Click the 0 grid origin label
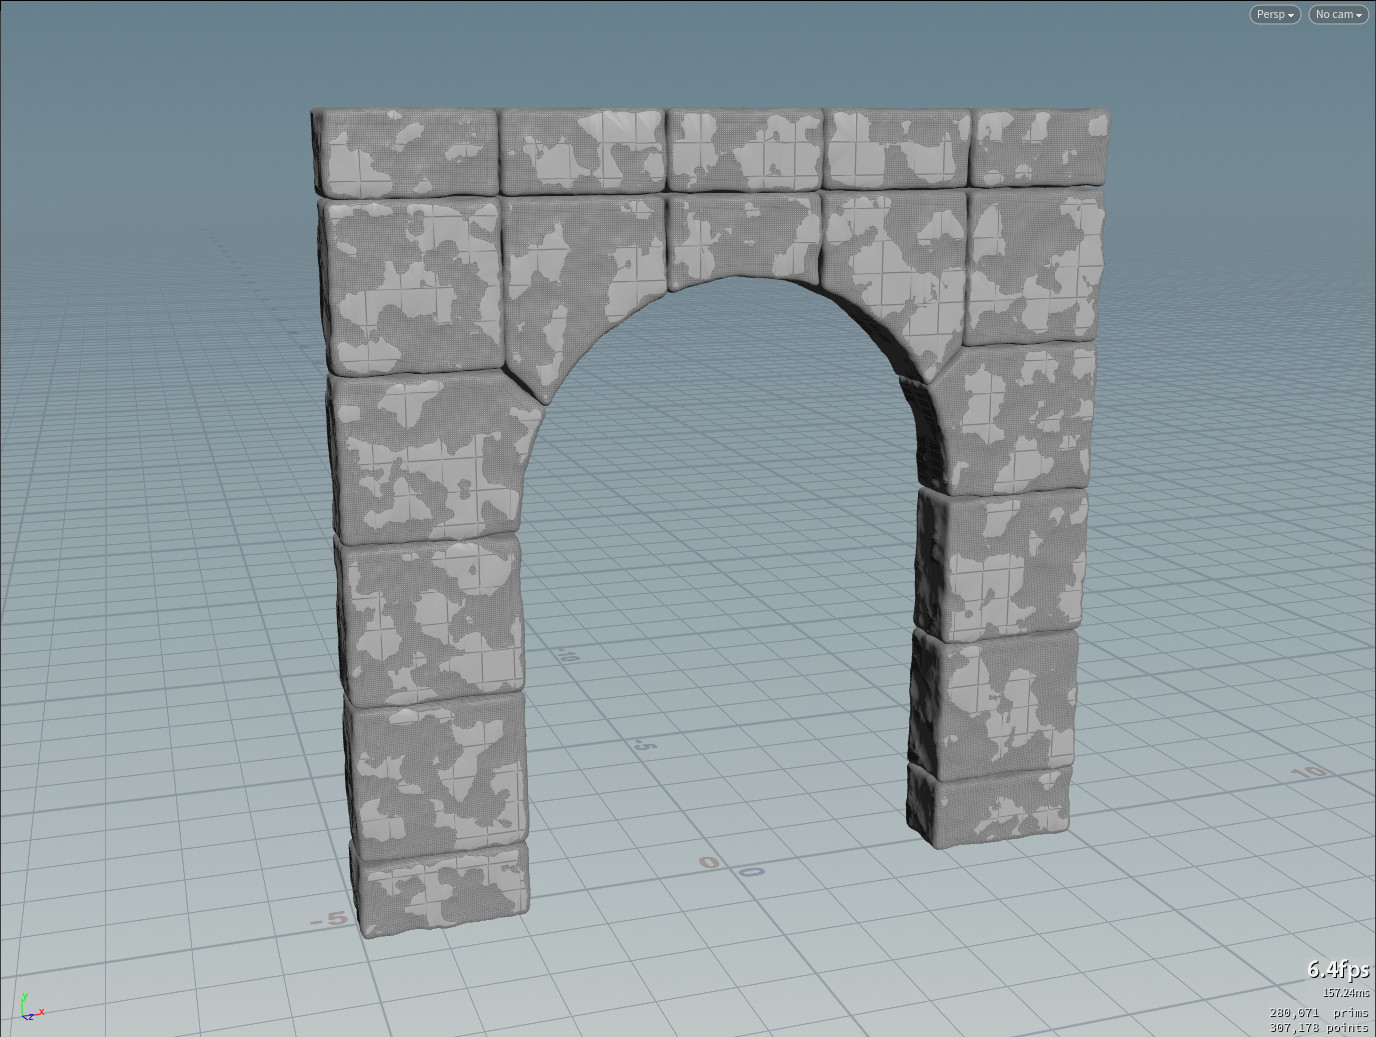The image size is (1376, 1037). [709, 861]
